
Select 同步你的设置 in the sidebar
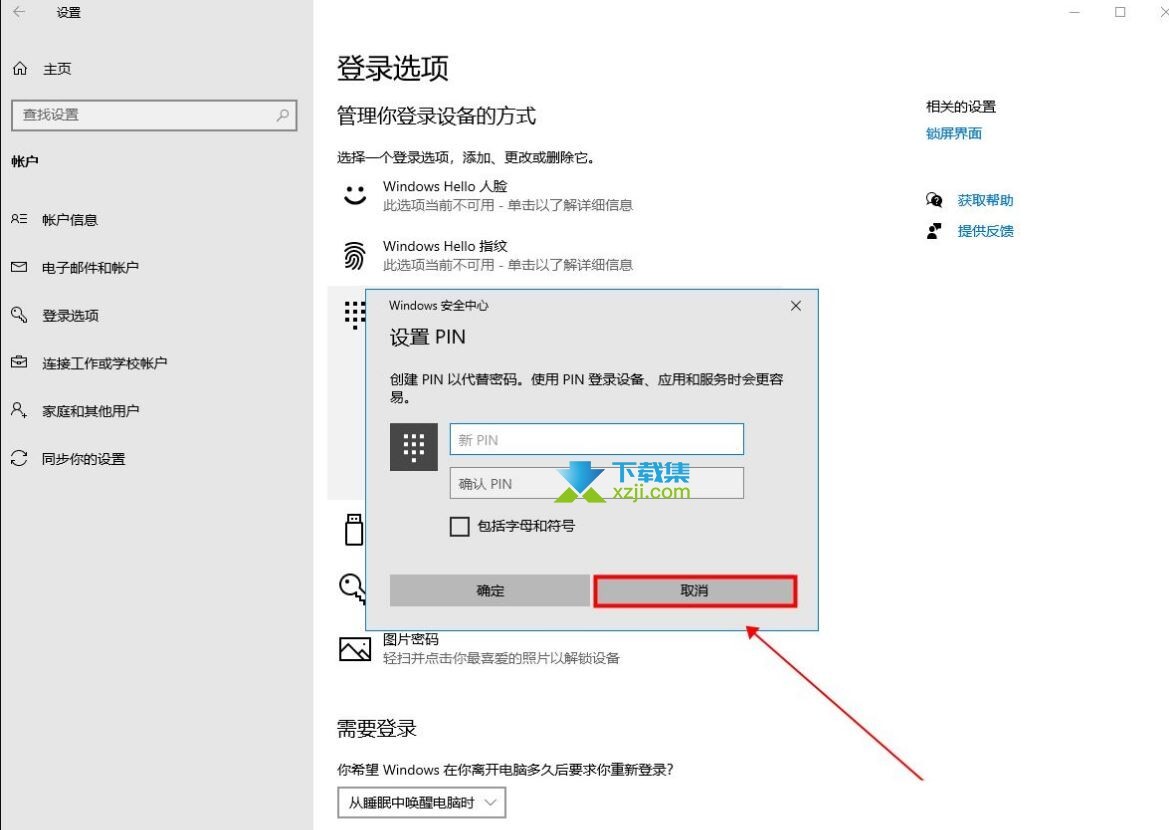point(84,459)
